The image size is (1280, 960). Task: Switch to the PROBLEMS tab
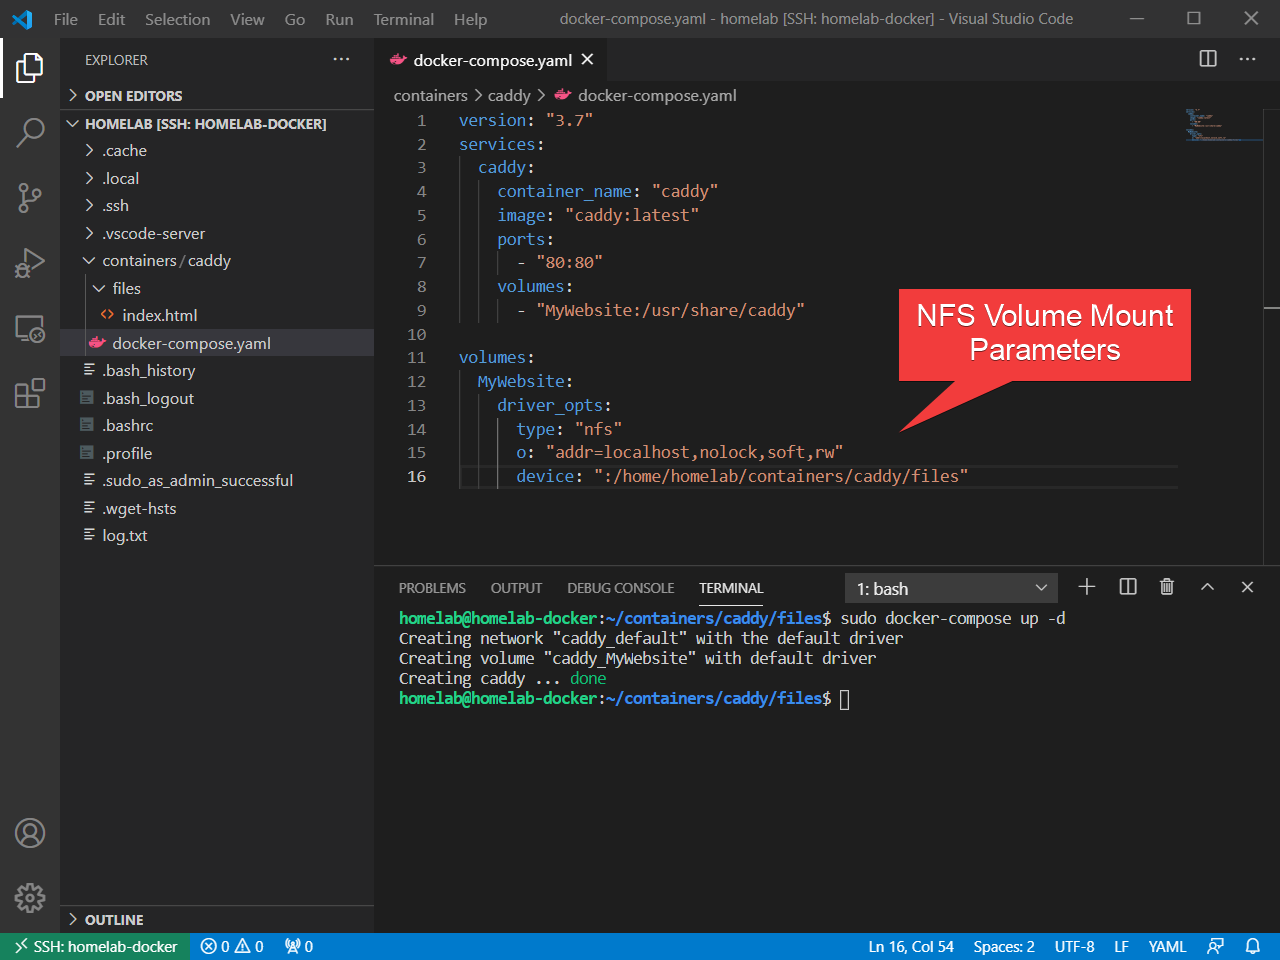(x=432, y=588)
